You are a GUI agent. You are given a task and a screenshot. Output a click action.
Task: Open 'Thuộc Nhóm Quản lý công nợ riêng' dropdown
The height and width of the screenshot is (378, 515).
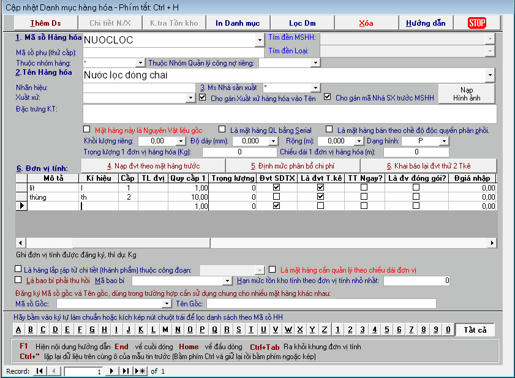(315, 62)
